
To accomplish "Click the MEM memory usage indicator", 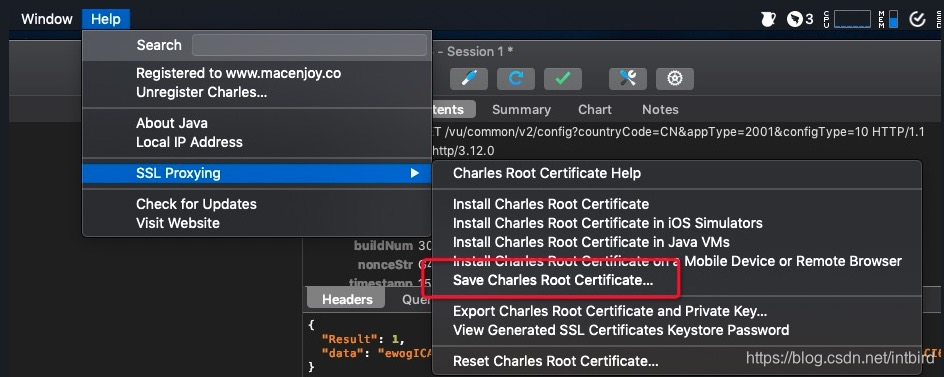I will 889,19.
